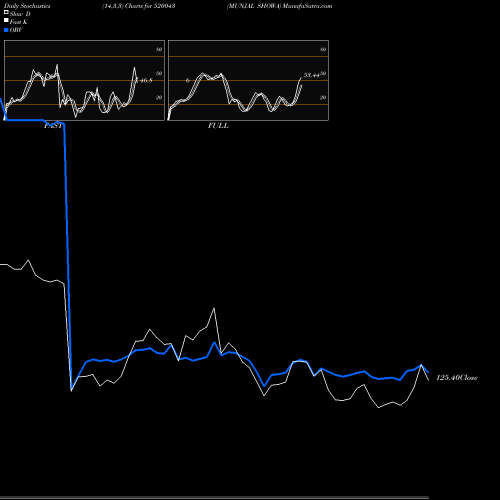Click the 'Slow D' legend label

(20, 14)
